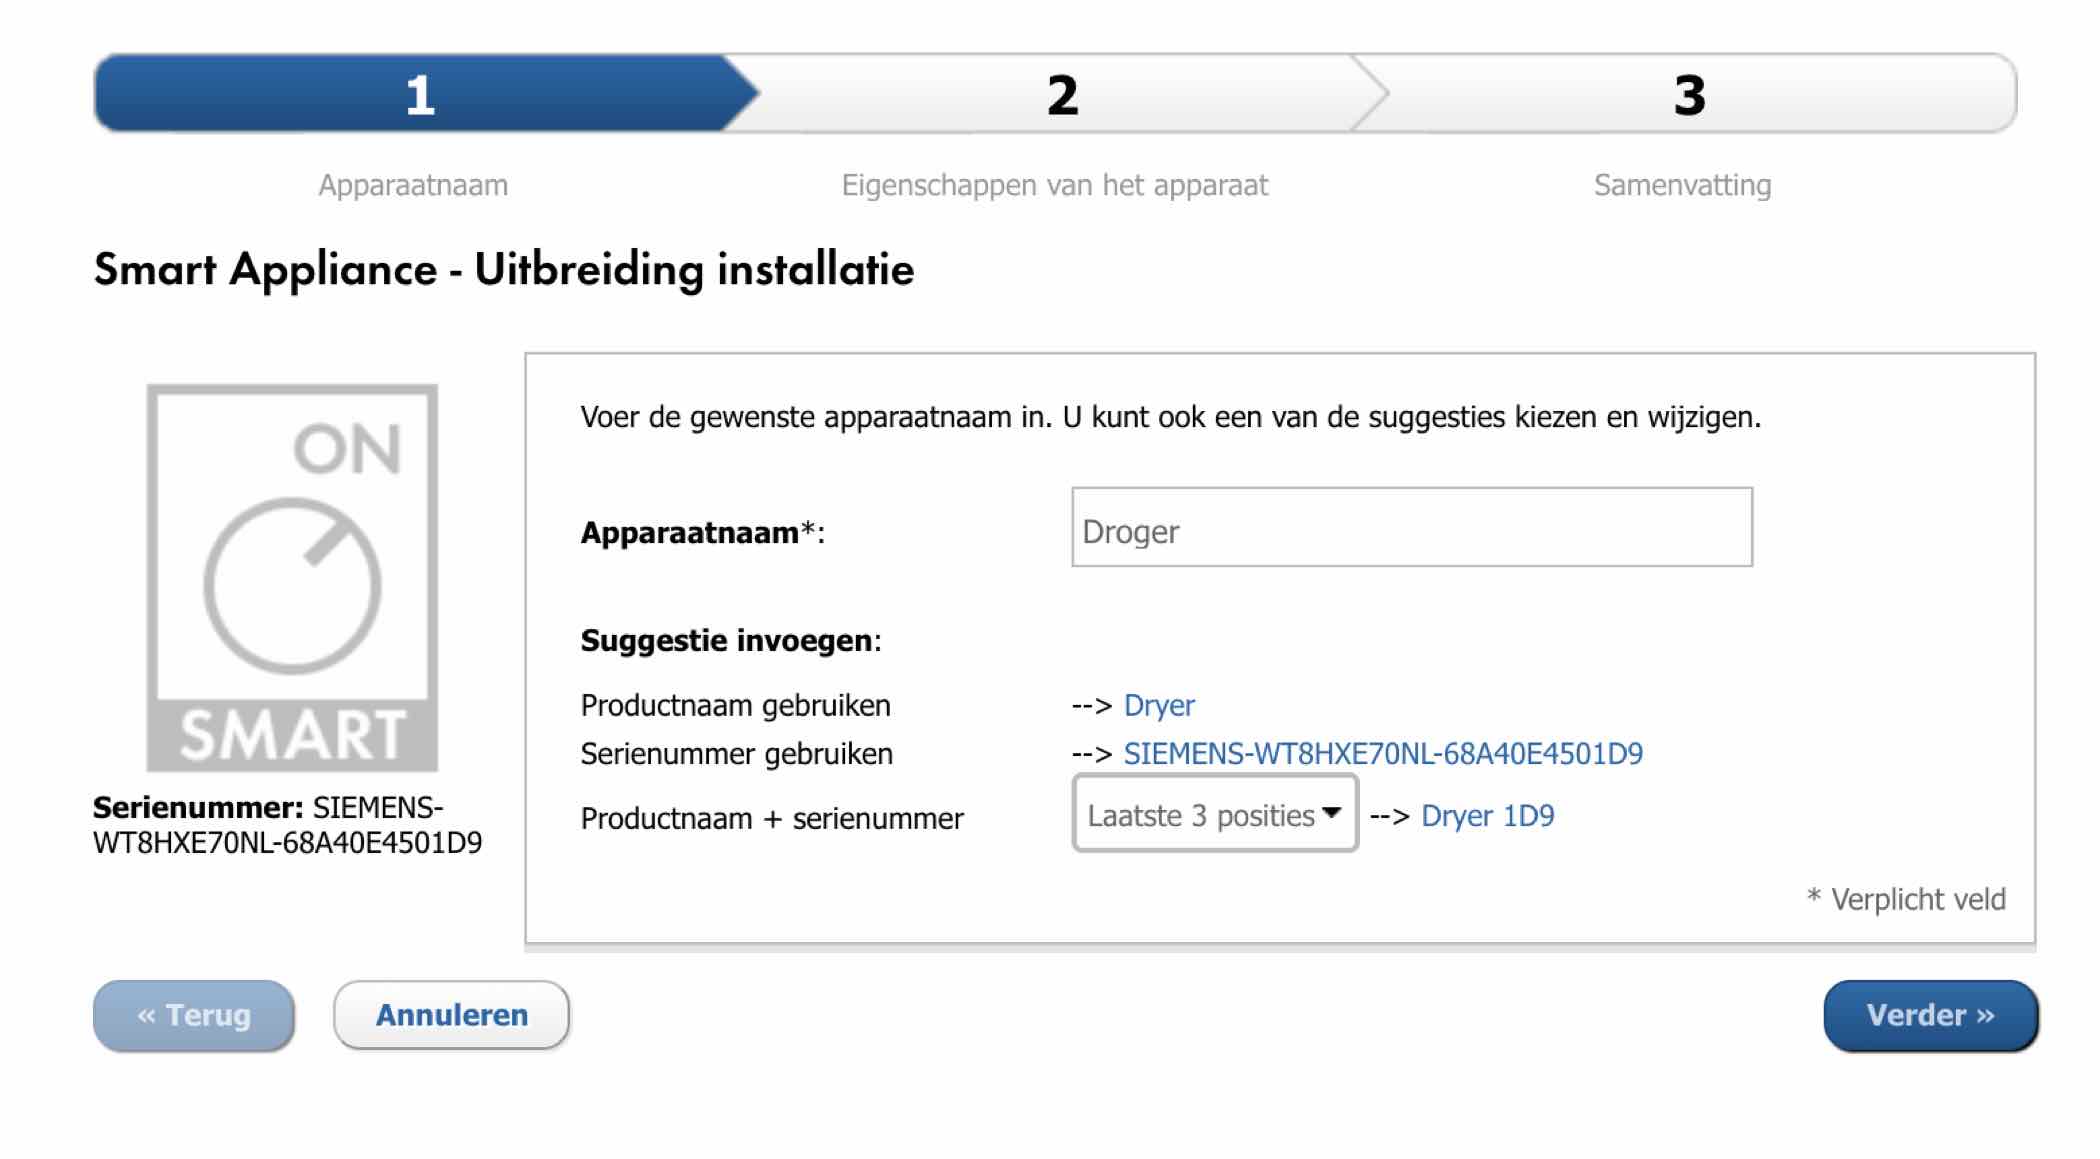Viewport: 2100px width, 1159px height.
Task: Click the 'Annuleren' button
Action: [451, 1015]
